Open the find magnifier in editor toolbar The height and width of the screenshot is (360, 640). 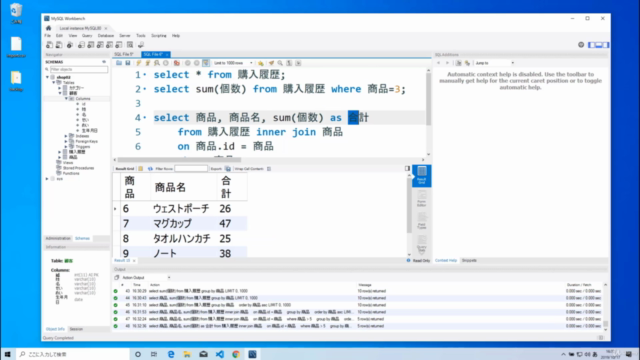click(280, 63)
